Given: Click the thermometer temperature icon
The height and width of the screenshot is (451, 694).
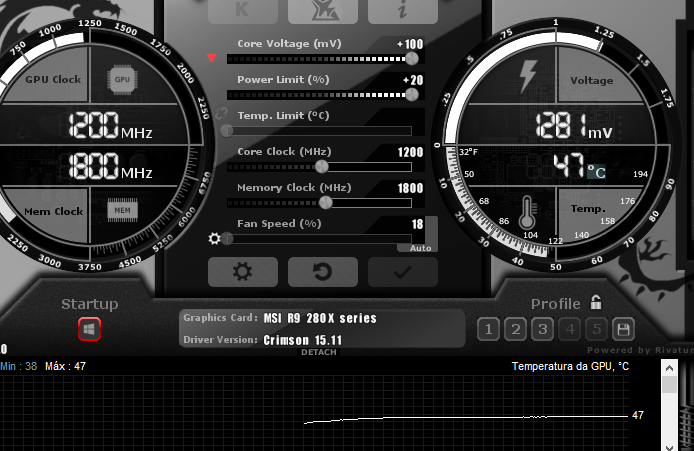Looking at the screenshot, I should click(526, 212).
